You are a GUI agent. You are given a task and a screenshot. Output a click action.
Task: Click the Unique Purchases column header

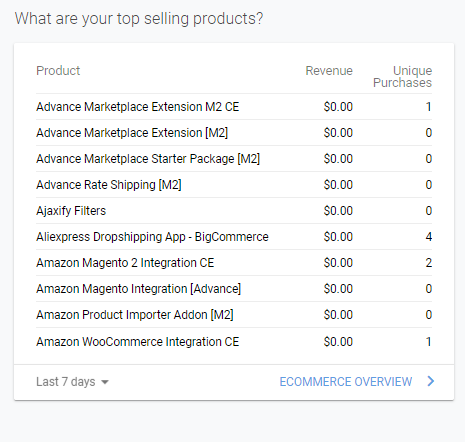point(402,77)
